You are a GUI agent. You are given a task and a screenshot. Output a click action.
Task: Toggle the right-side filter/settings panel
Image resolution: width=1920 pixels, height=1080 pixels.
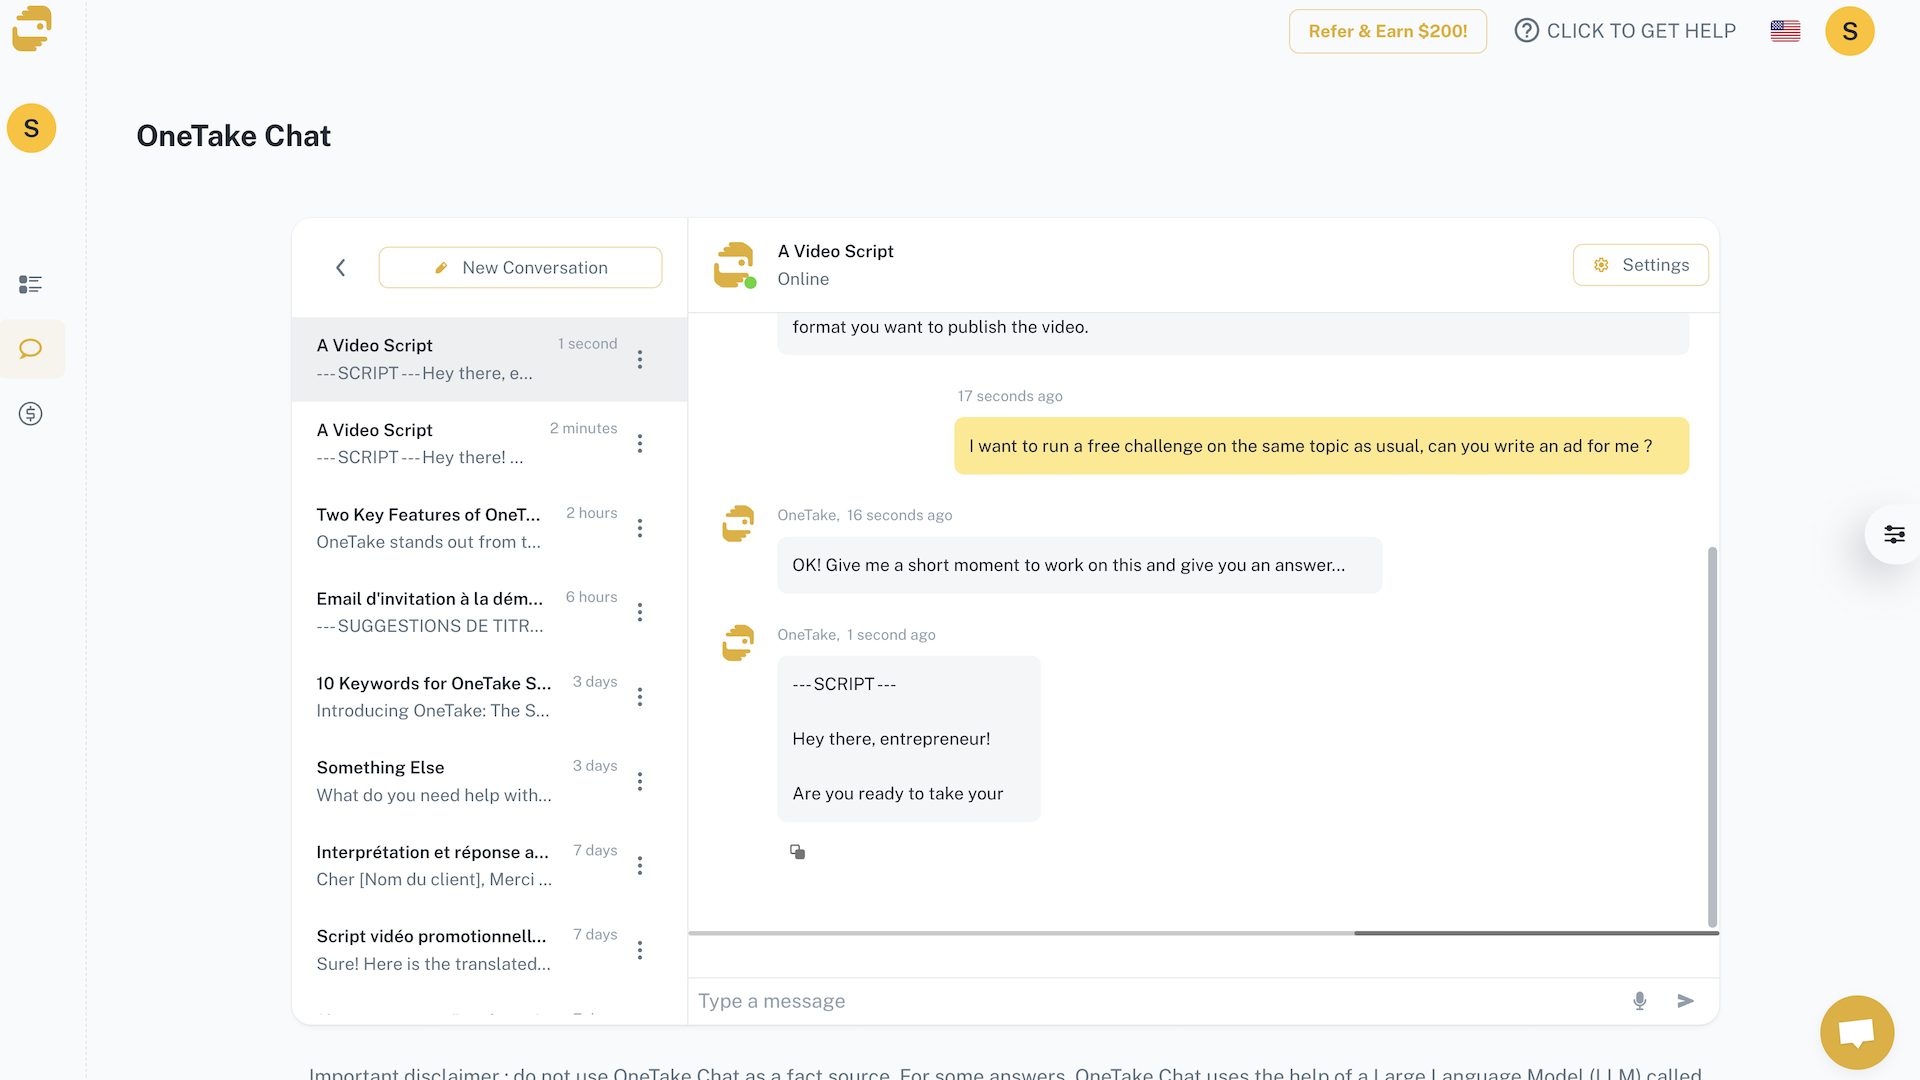coord(1896,534)
